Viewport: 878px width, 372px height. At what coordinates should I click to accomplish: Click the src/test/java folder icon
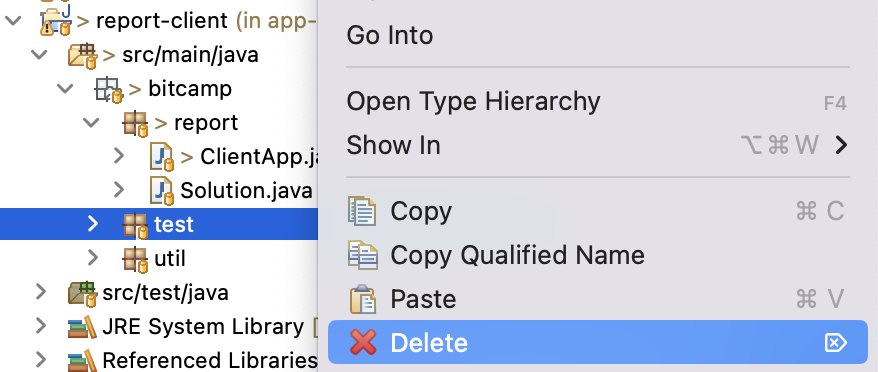83,293
